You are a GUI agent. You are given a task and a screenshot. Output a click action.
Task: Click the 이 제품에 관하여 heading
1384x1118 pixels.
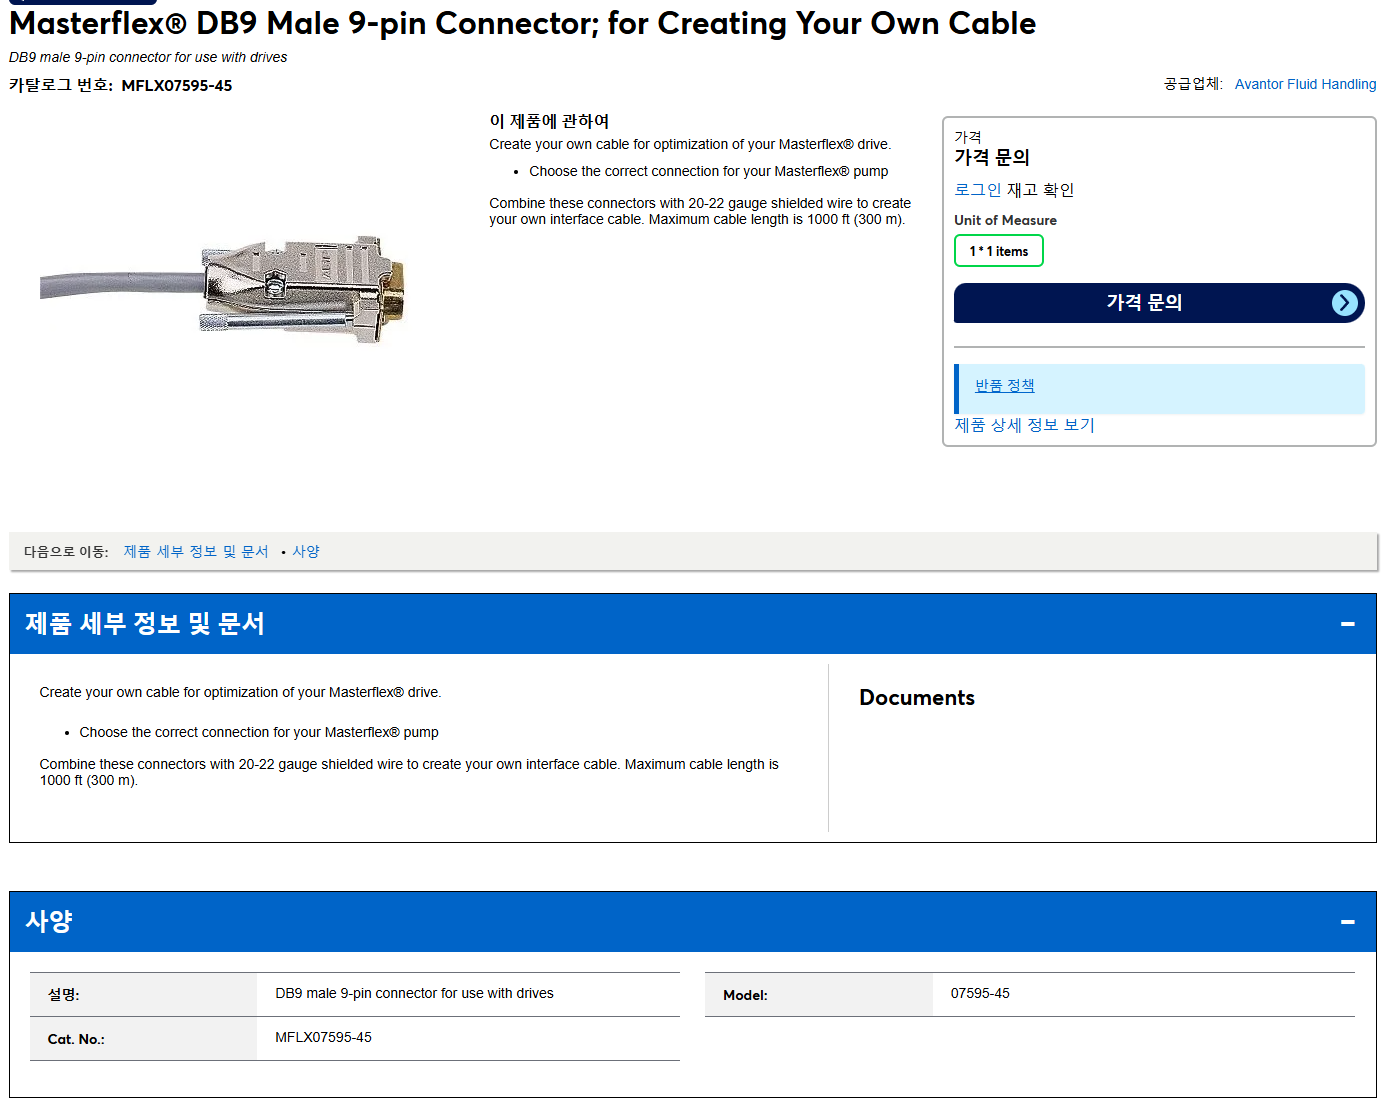tap(549, 121)
